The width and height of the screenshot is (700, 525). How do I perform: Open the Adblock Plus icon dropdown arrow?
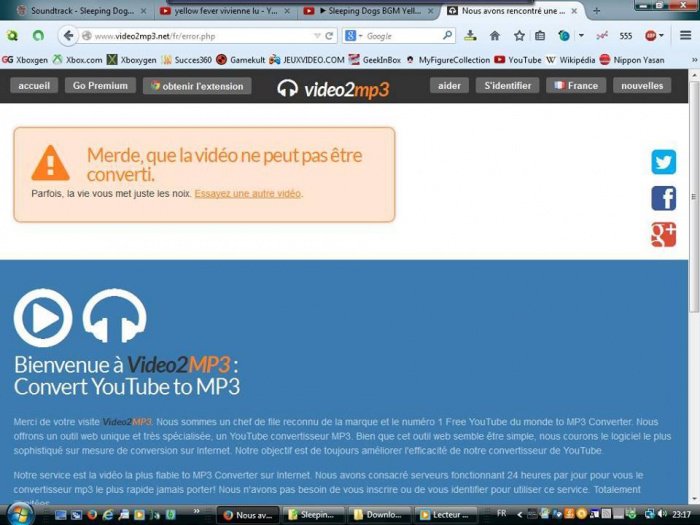pos(661,36)
